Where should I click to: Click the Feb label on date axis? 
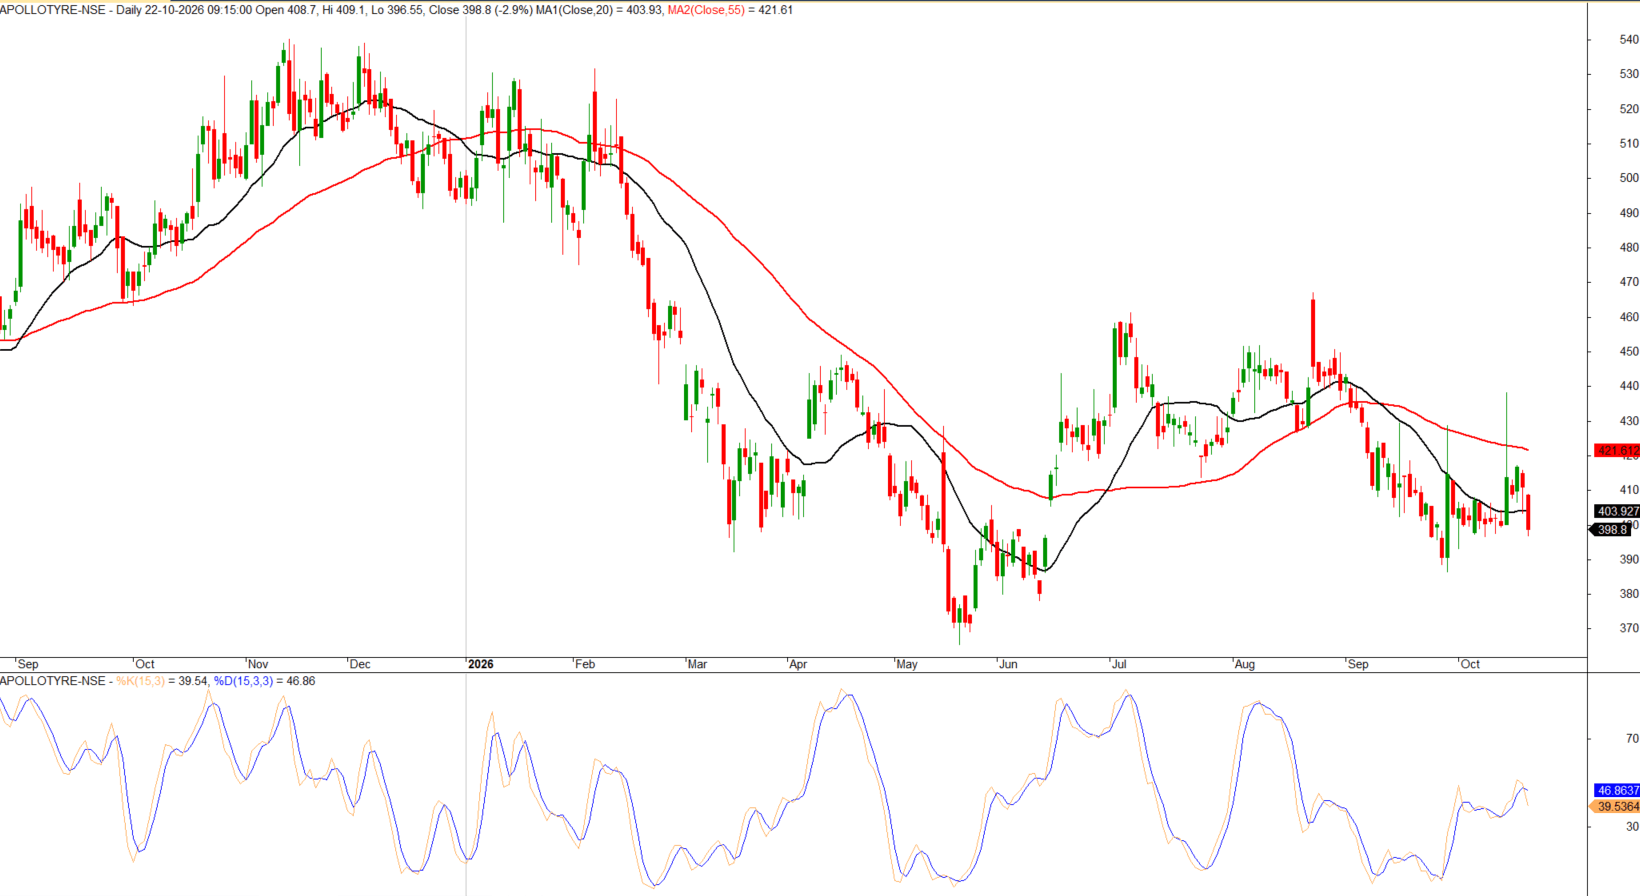pos(585,664)
